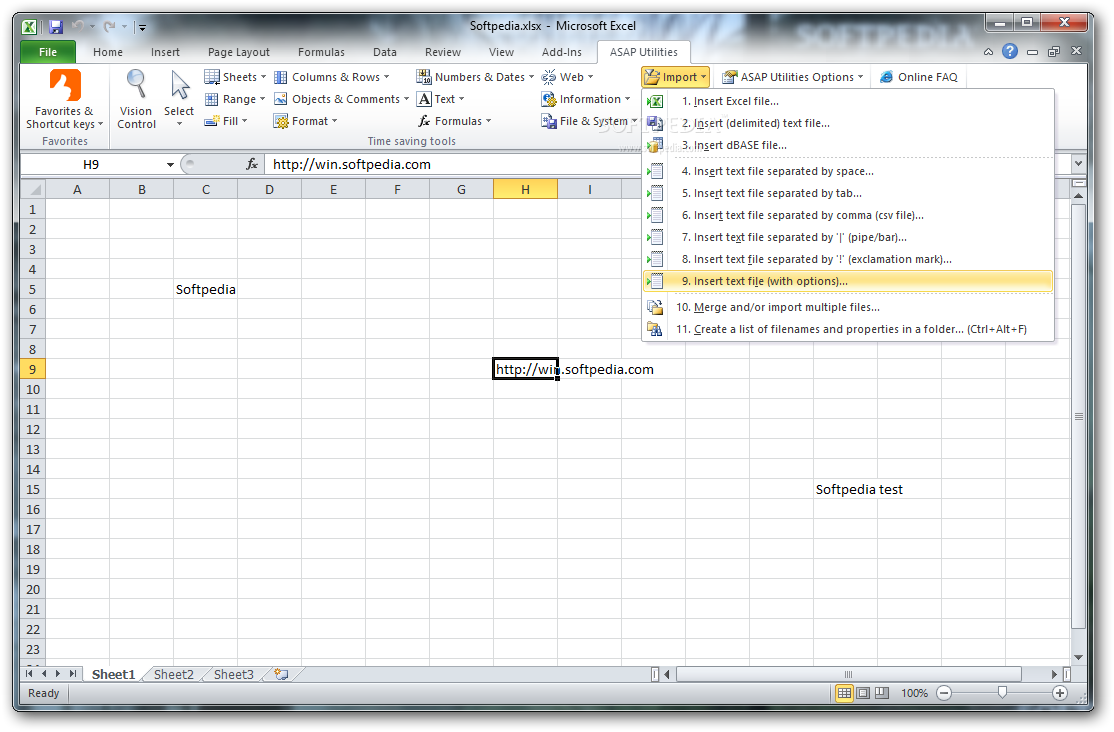Expand ASAP Formulas tools dropdown
Viewport: 1114px width, 732px height.
(x=455, y=121)
